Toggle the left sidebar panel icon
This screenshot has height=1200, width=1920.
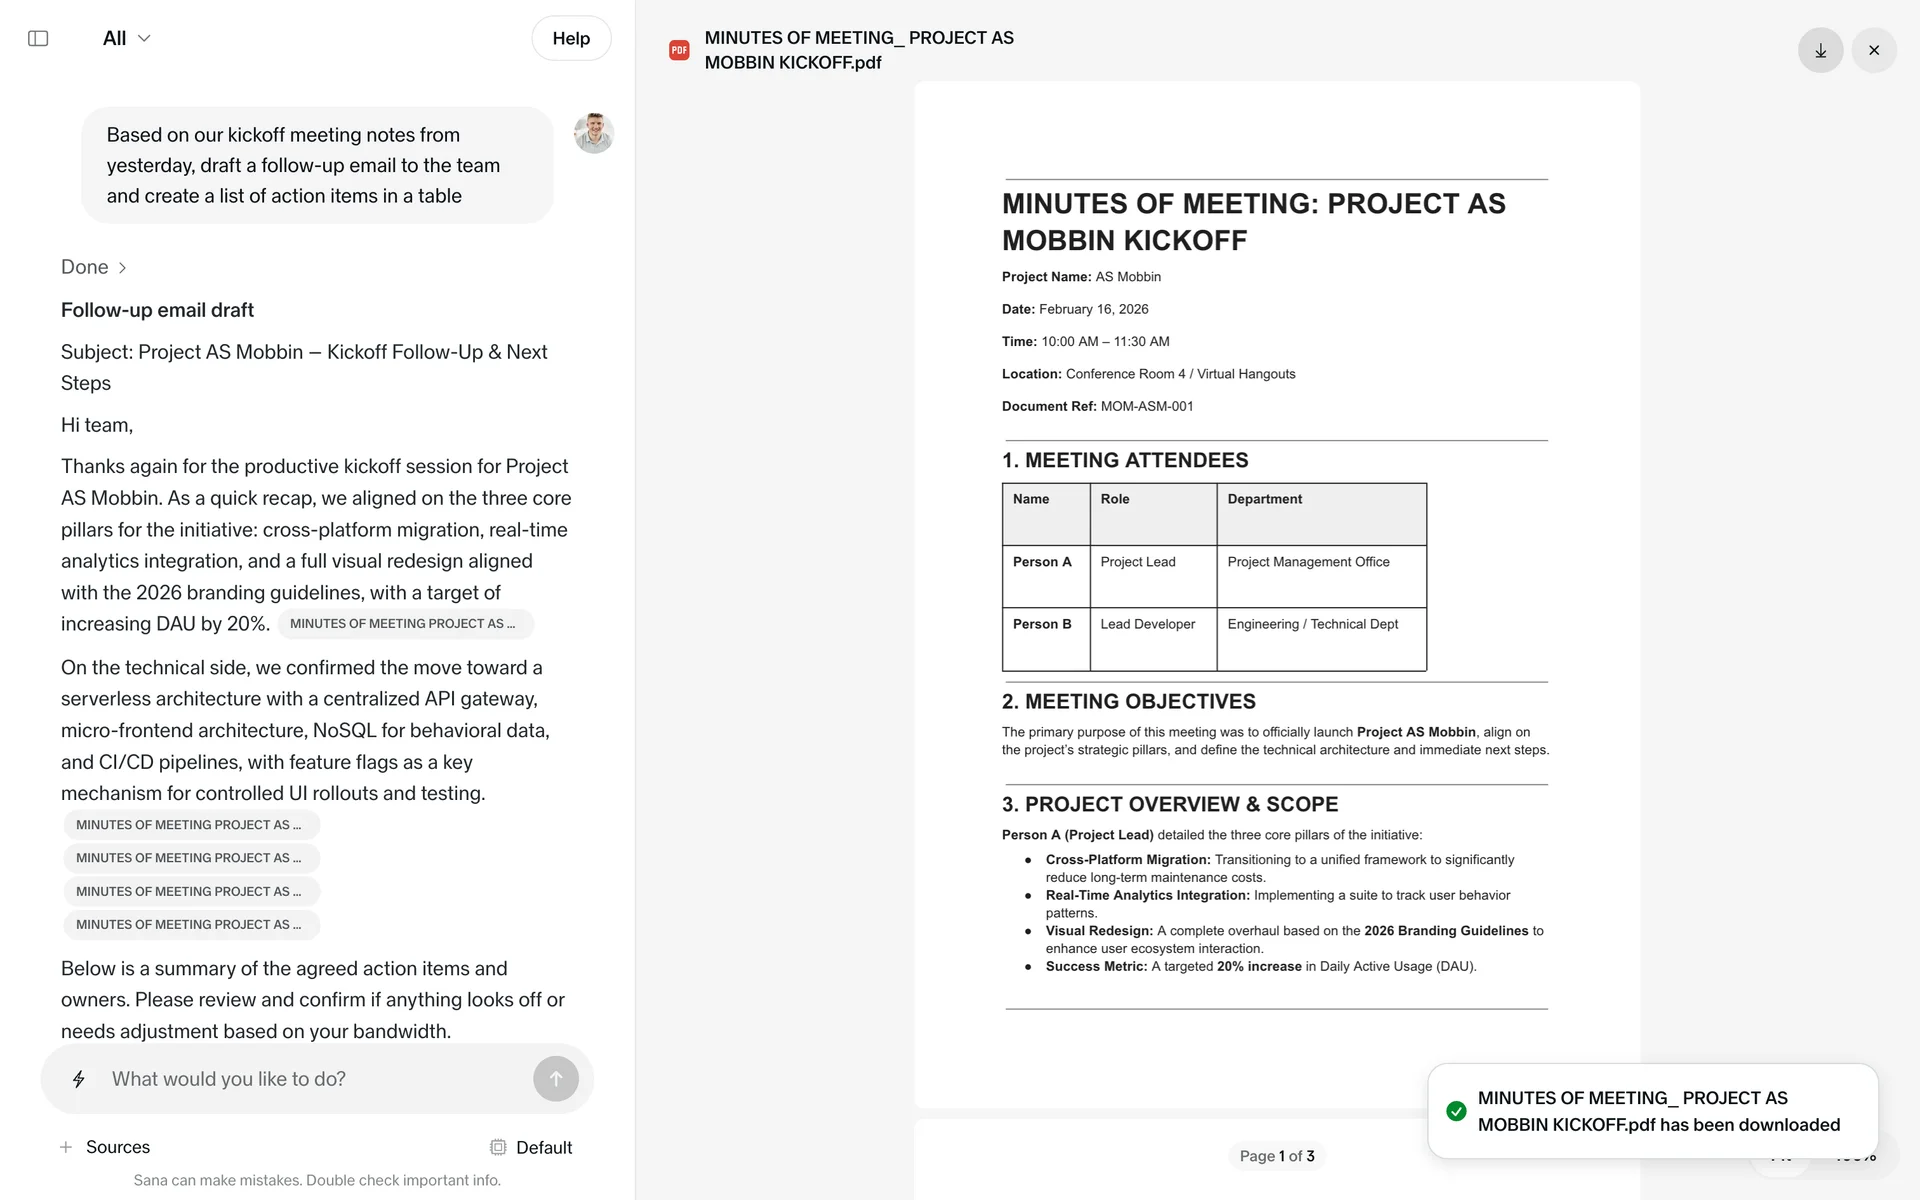(38, 38)
